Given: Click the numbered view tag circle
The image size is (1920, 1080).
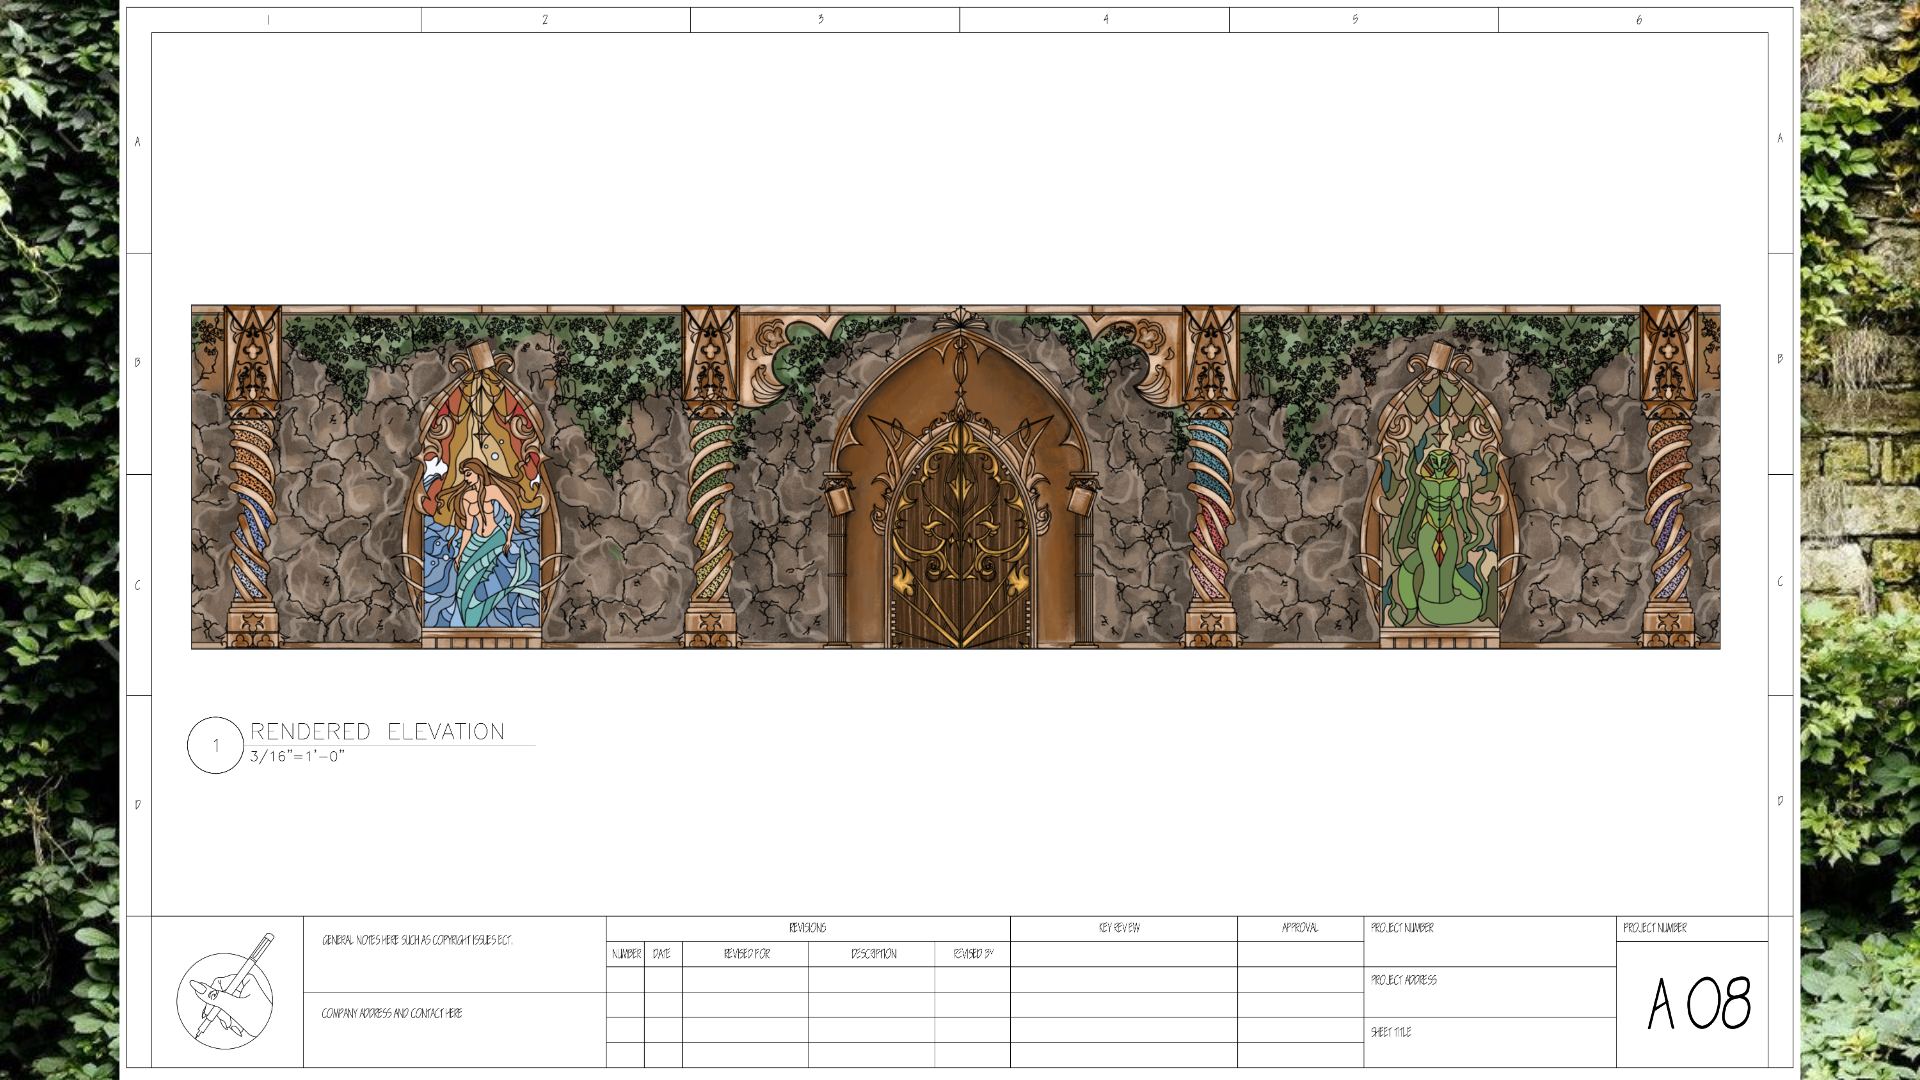Looking at the screenshot, I should 215,745.
